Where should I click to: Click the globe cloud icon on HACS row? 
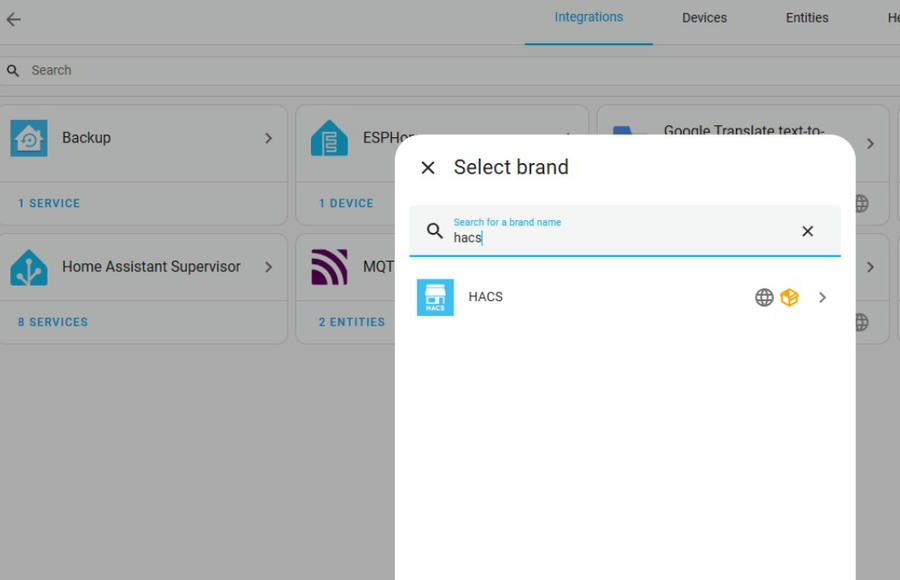pyautogui.click(x=764, y=297)
